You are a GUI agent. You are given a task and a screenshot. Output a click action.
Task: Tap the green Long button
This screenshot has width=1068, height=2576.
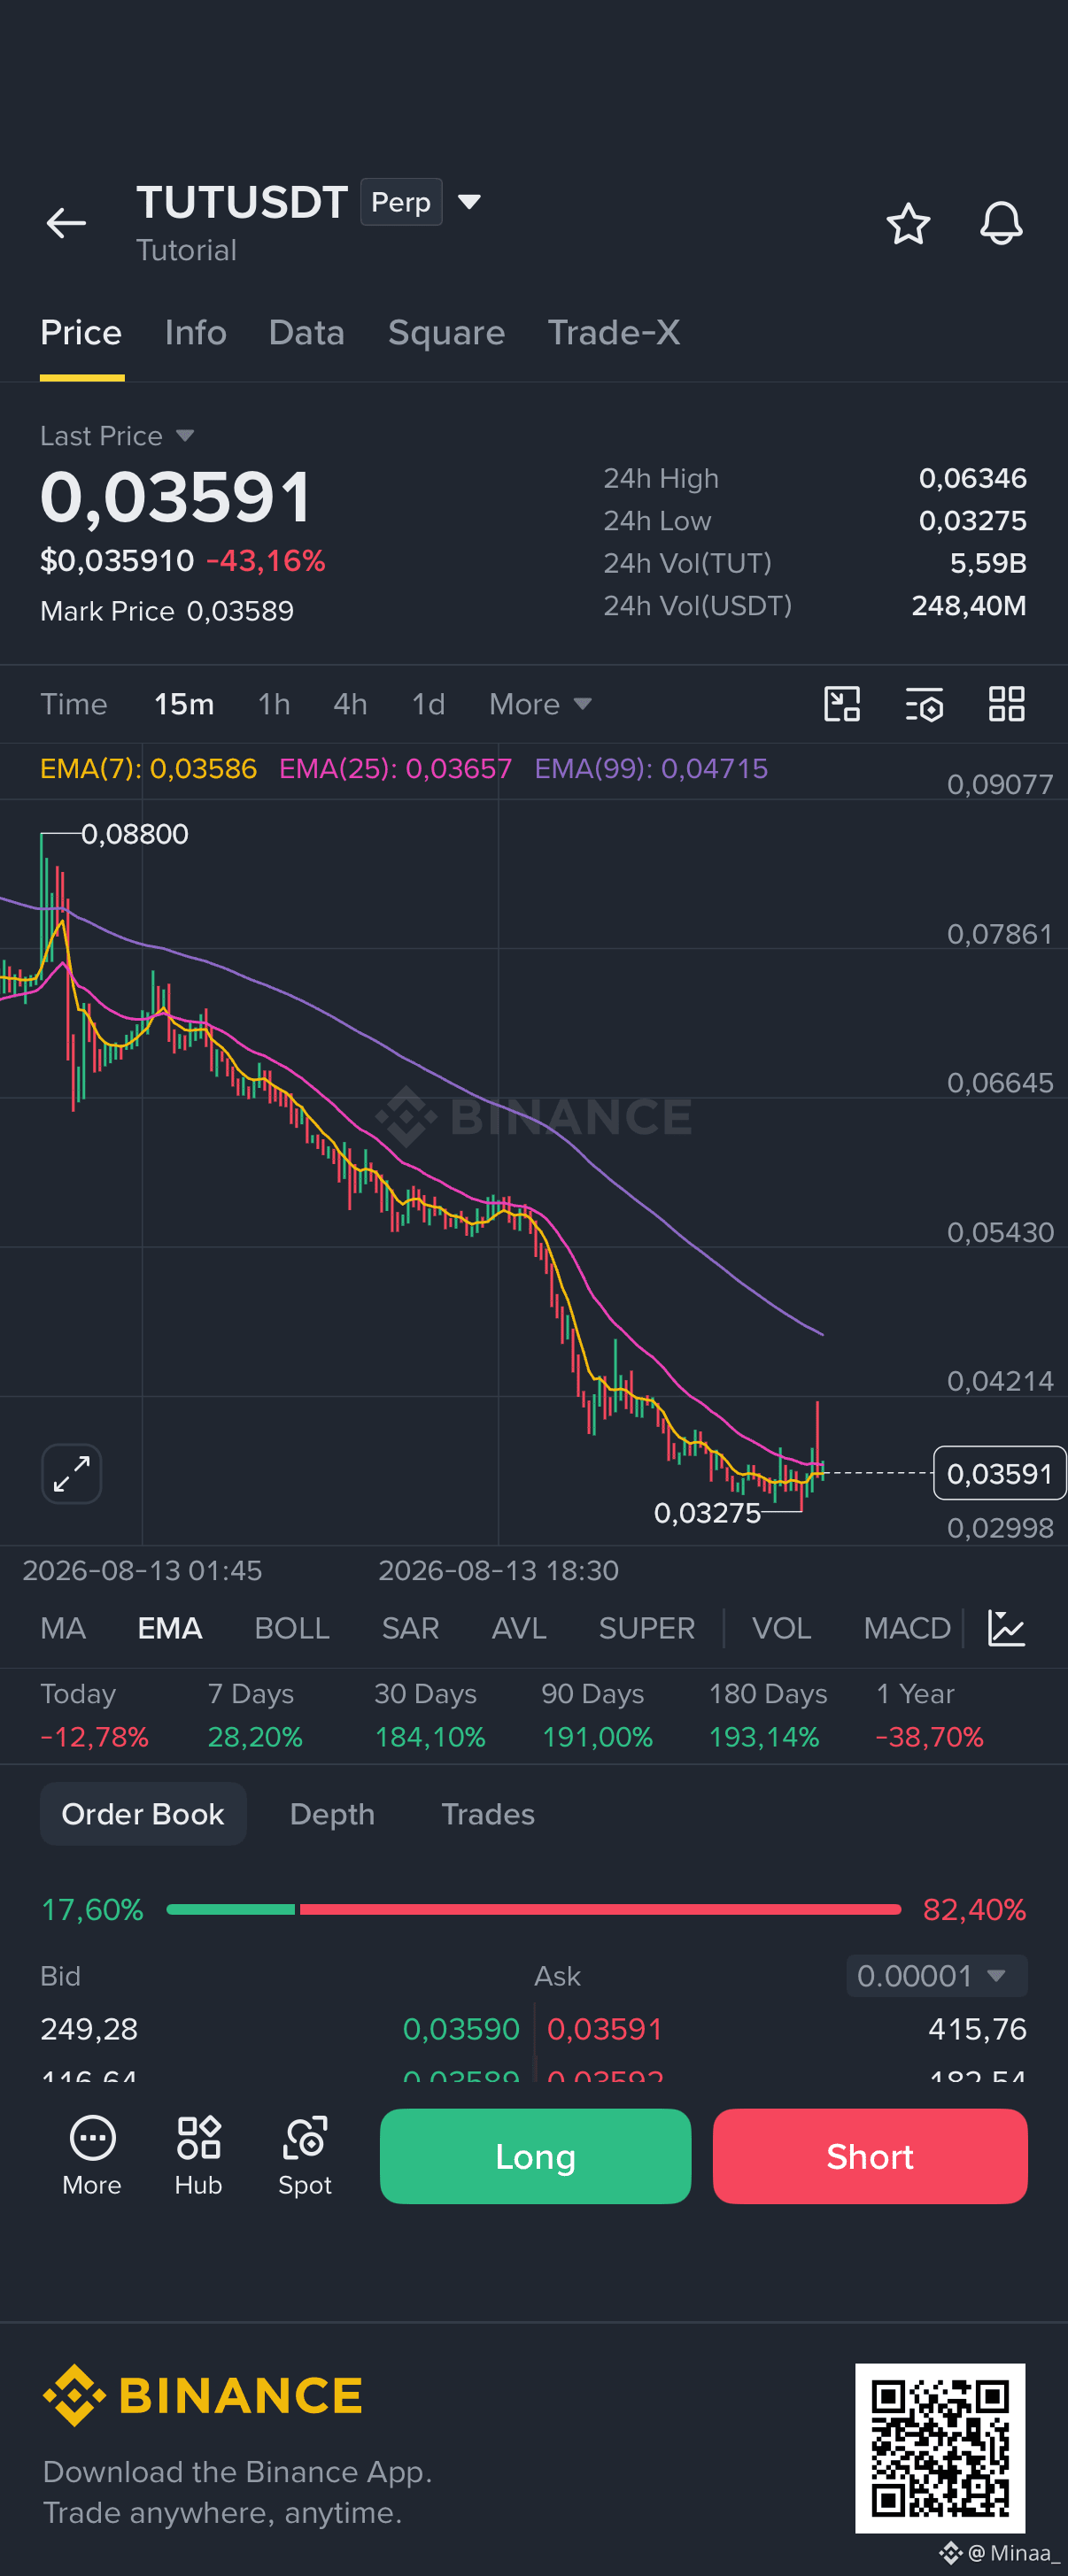coord(535,2156)
